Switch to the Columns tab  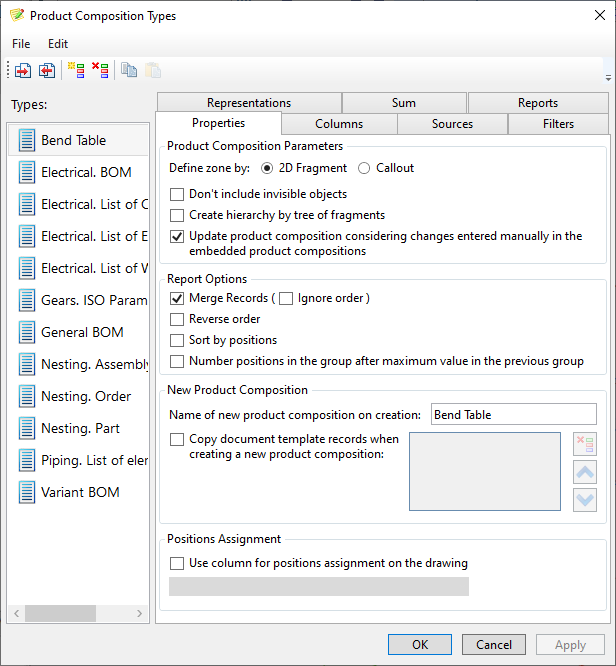(x=339, y=124)
